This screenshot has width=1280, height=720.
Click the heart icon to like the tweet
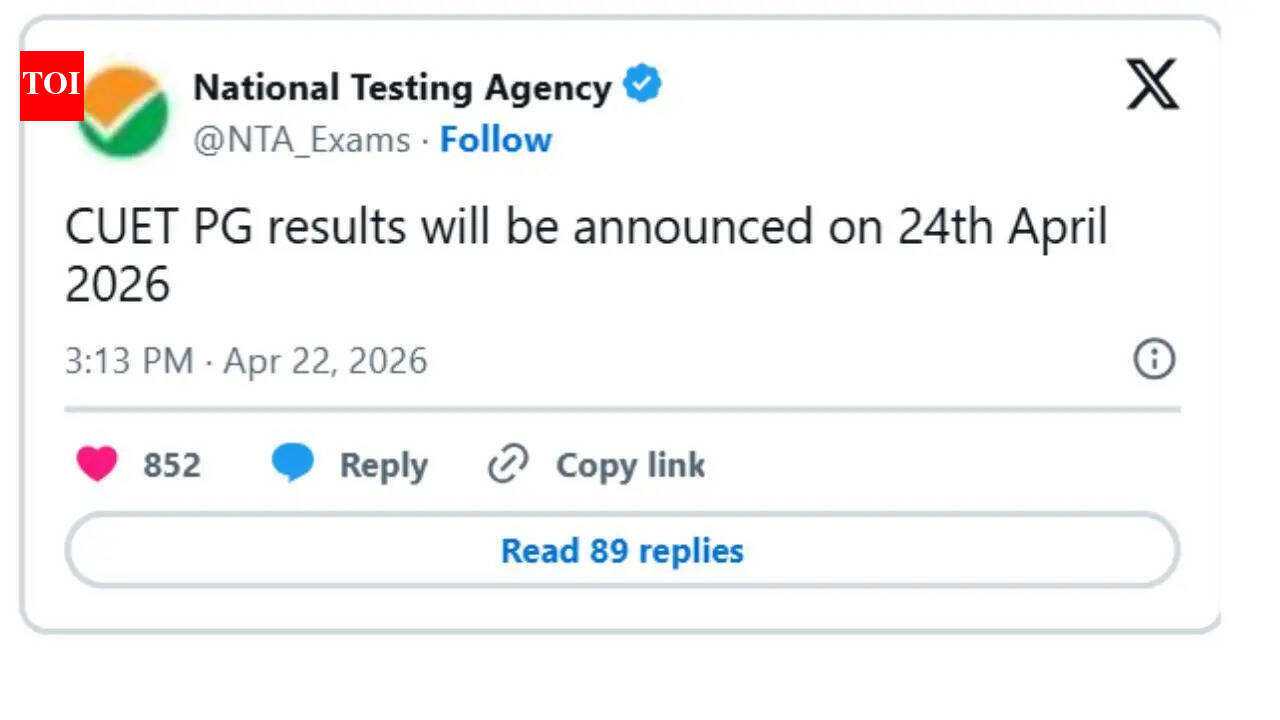[96, 464]
